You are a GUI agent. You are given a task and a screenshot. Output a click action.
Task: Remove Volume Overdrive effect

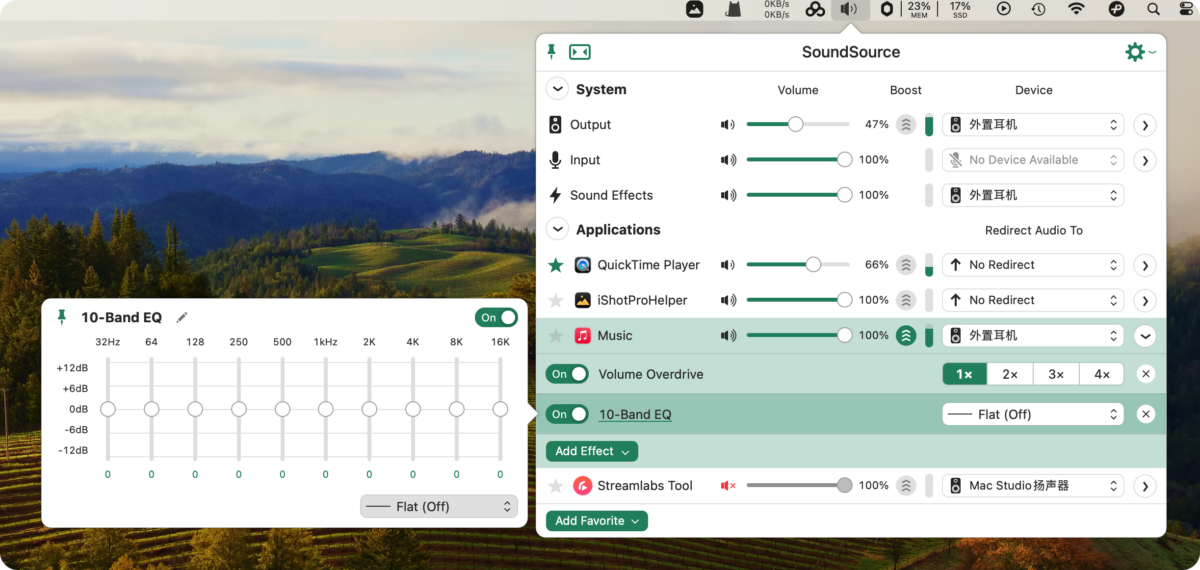[x=1146, y=374]
